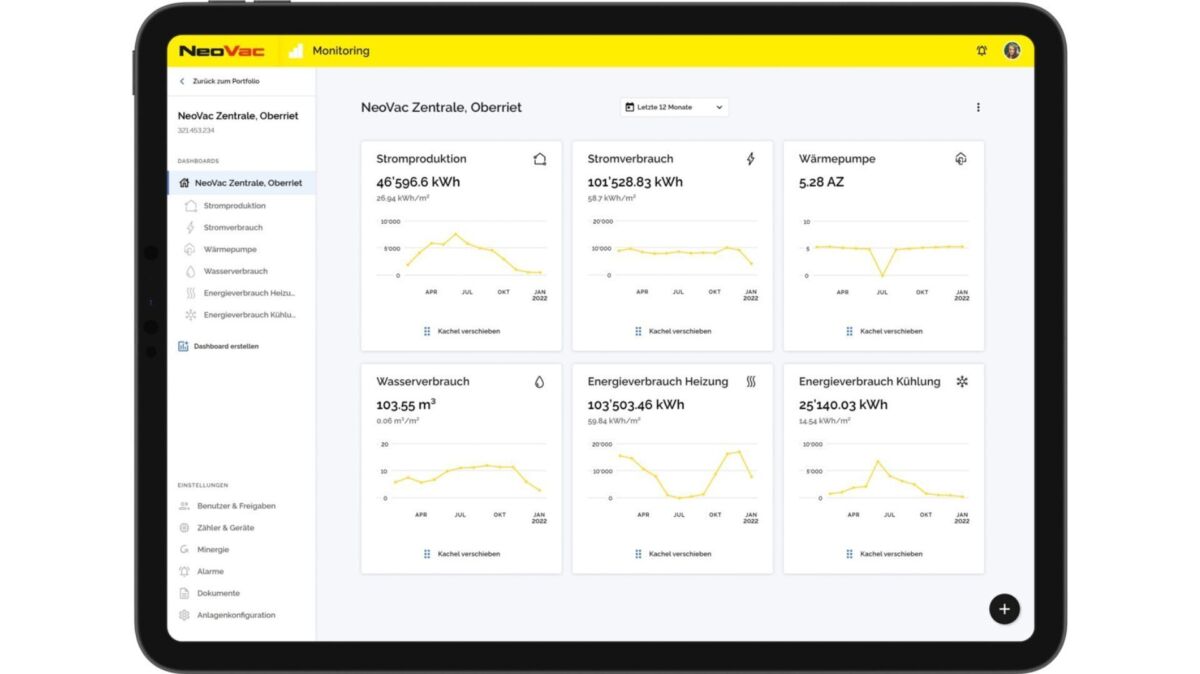Image resolution: width=1200 pixels, height=674 pixels.
Task: Click Energieverbrauch Kühlung snowflake icon in sidebar
Action: coord(191,315)
